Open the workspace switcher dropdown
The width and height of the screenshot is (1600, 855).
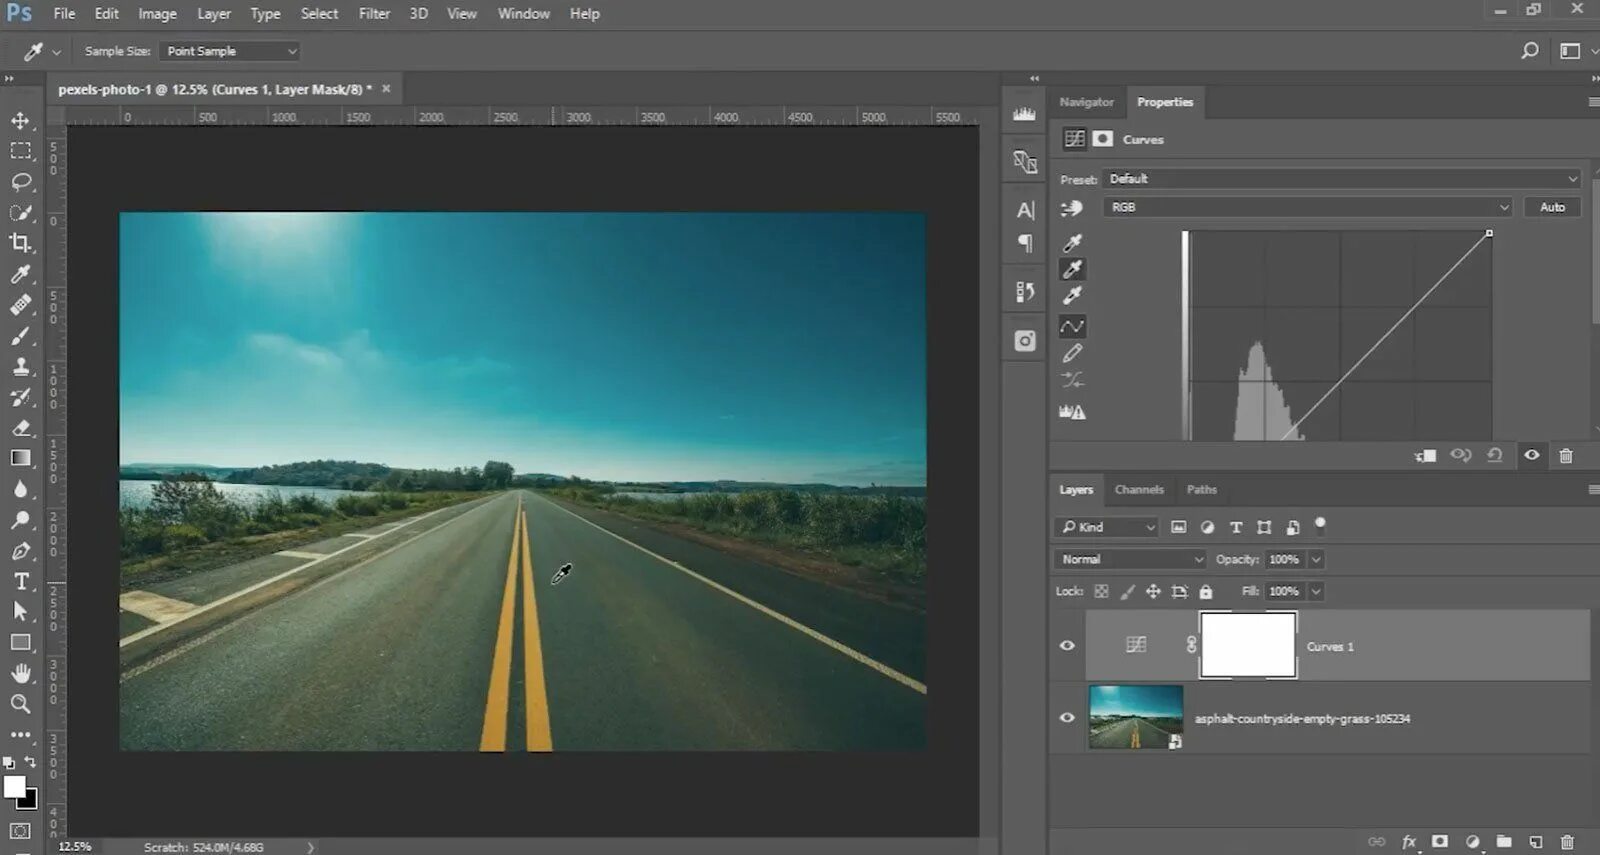click(1576, 50)
